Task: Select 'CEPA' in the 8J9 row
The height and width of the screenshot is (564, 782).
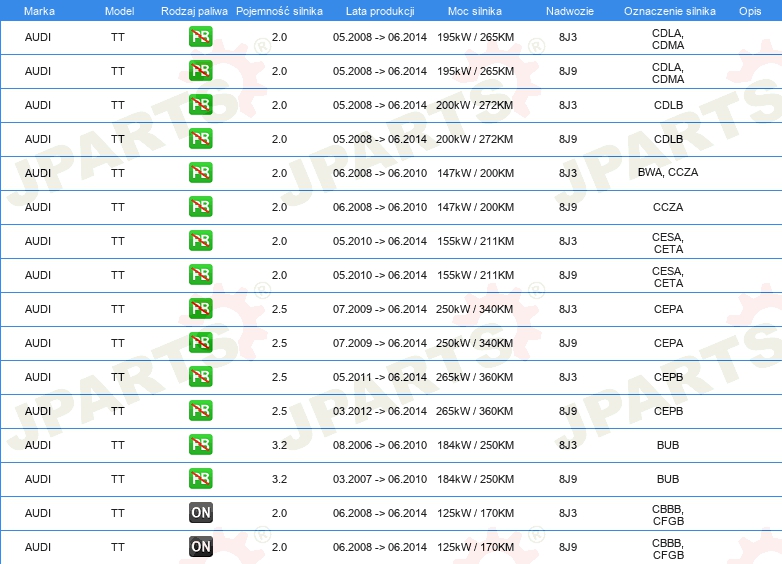Action: pos(668,343)
